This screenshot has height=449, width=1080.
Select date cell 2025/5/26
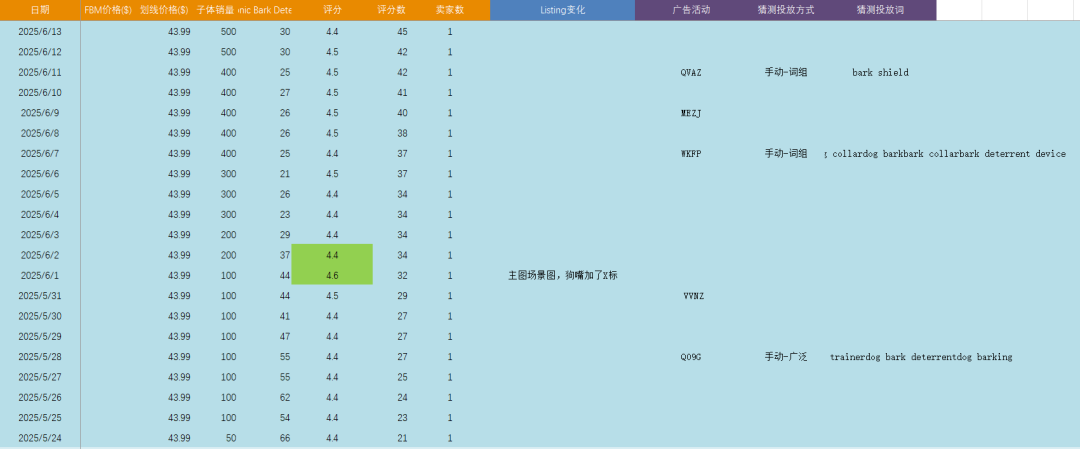point(40,397)
